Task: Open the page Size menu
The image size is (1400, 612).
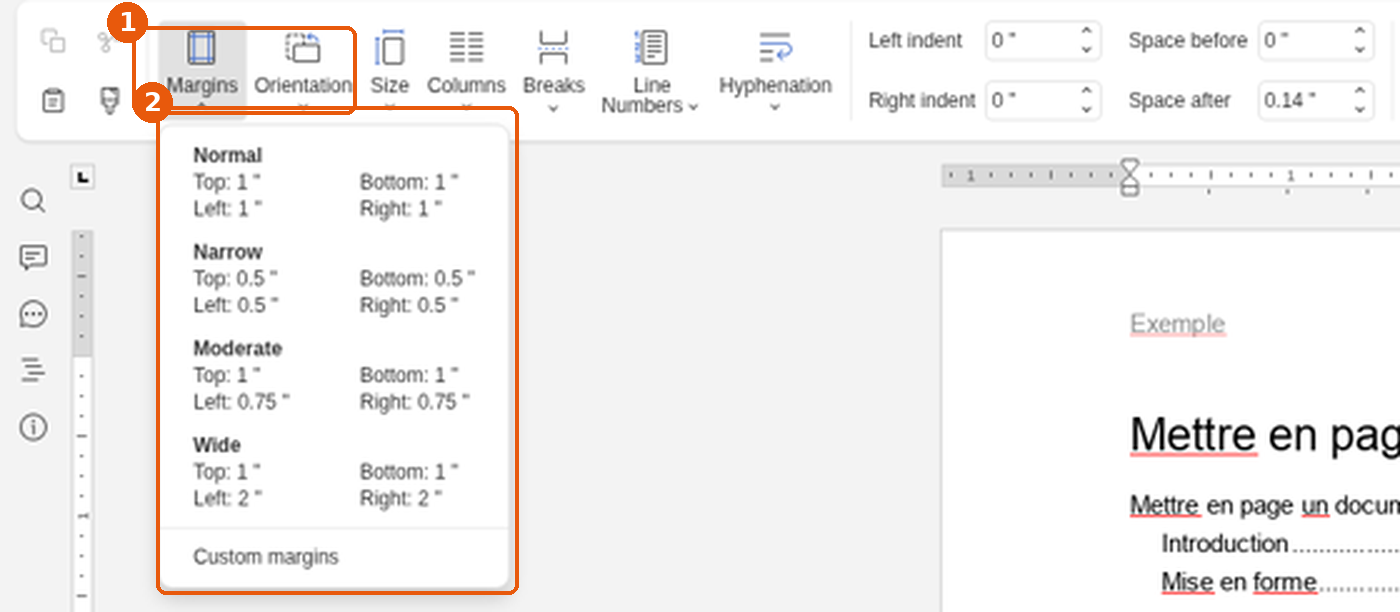Action: click(x=389, y=68)
